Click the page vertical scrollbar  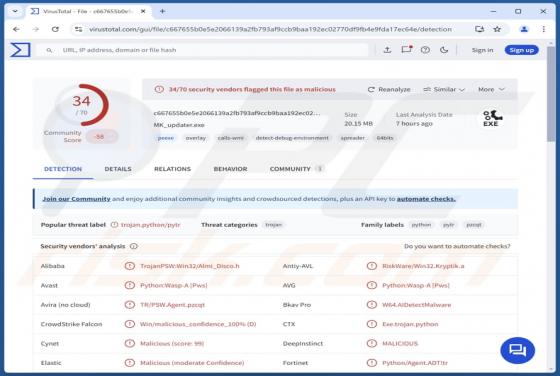click(551, 95)
